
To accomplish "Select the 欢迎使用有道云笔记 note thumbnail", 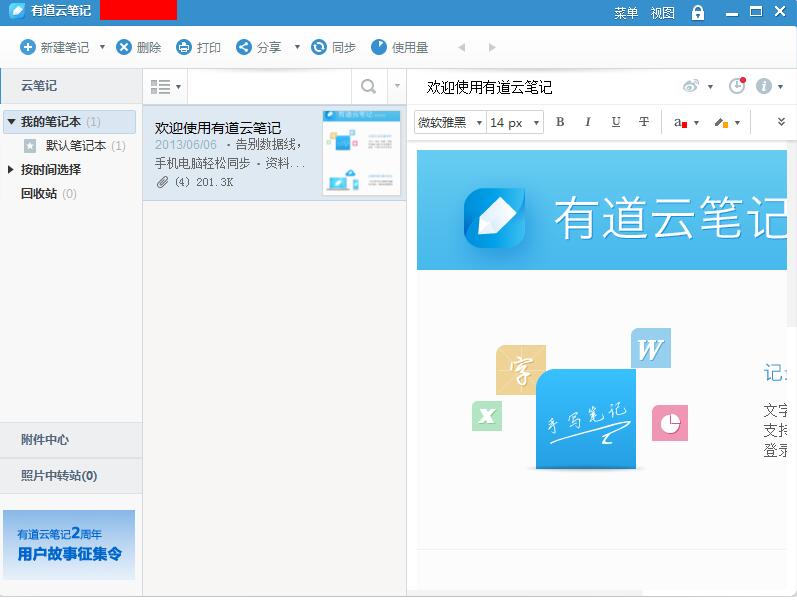I will 361,153.
